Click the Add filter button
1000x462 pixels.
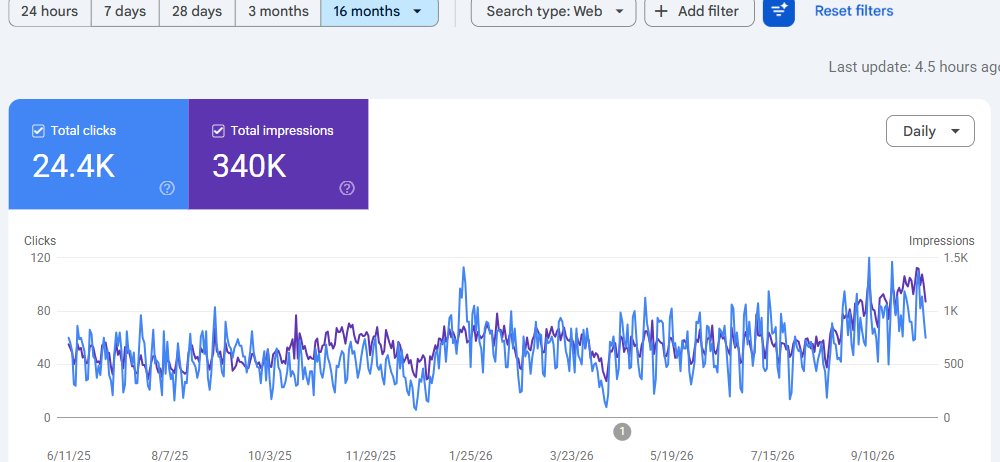pyautogui.click(x=699, y=11)
